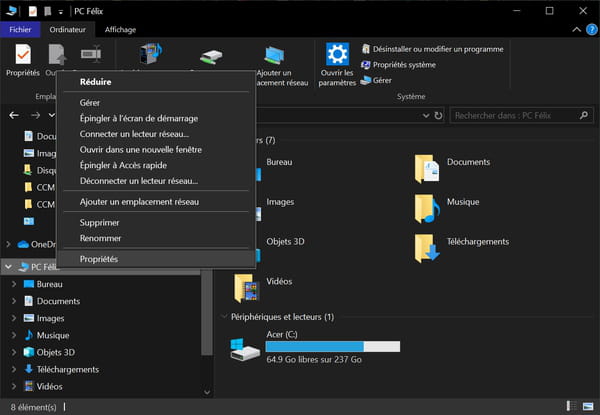
Task: Switch to details view icon in status bar
Action: click(571, 406)
